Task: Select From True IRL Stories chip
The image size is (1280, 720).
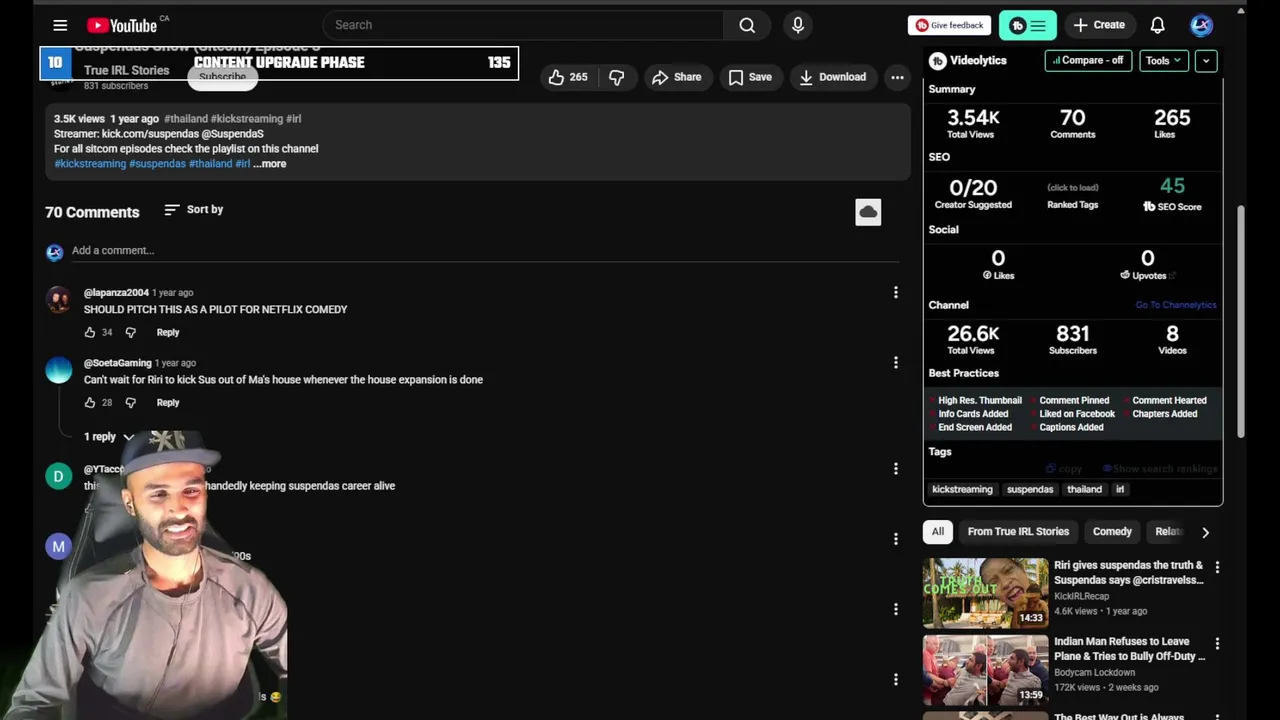Action: point(1018,532)
